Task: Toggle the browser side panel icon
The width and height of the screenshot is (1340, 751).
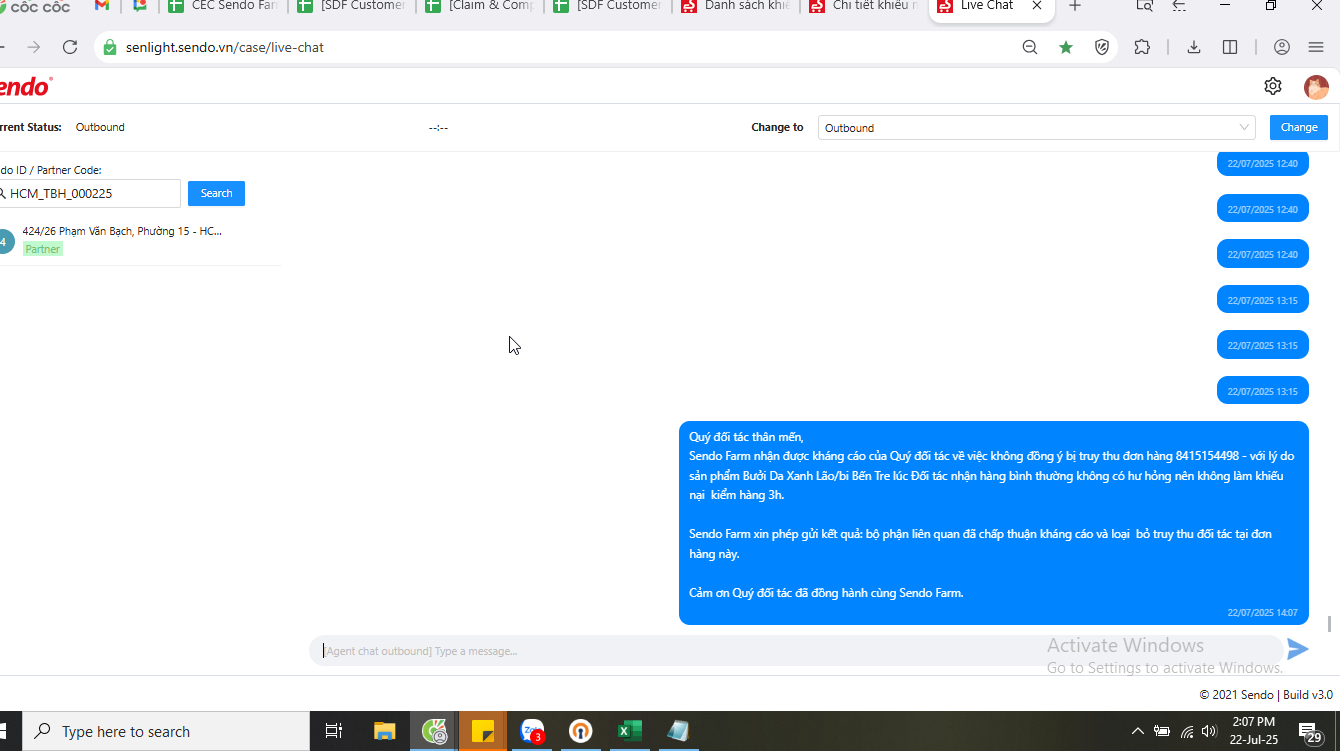Action: click(1230, 47)
